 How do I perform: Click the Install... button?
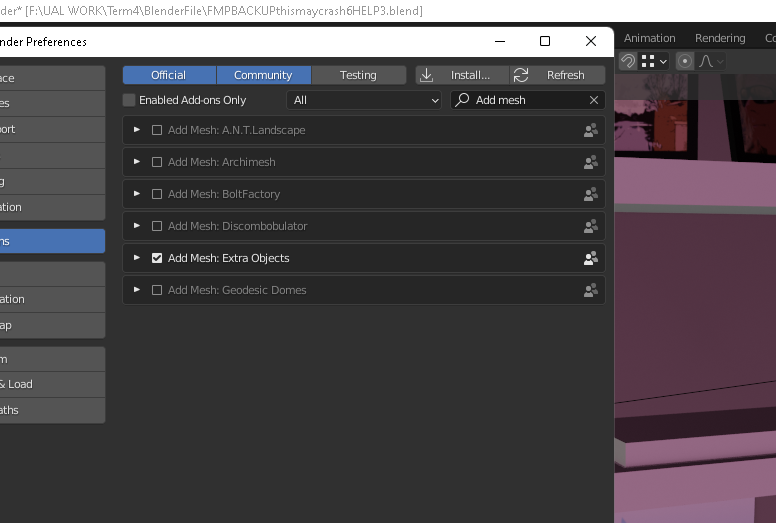pyautogui.click(x=461, y=75)
